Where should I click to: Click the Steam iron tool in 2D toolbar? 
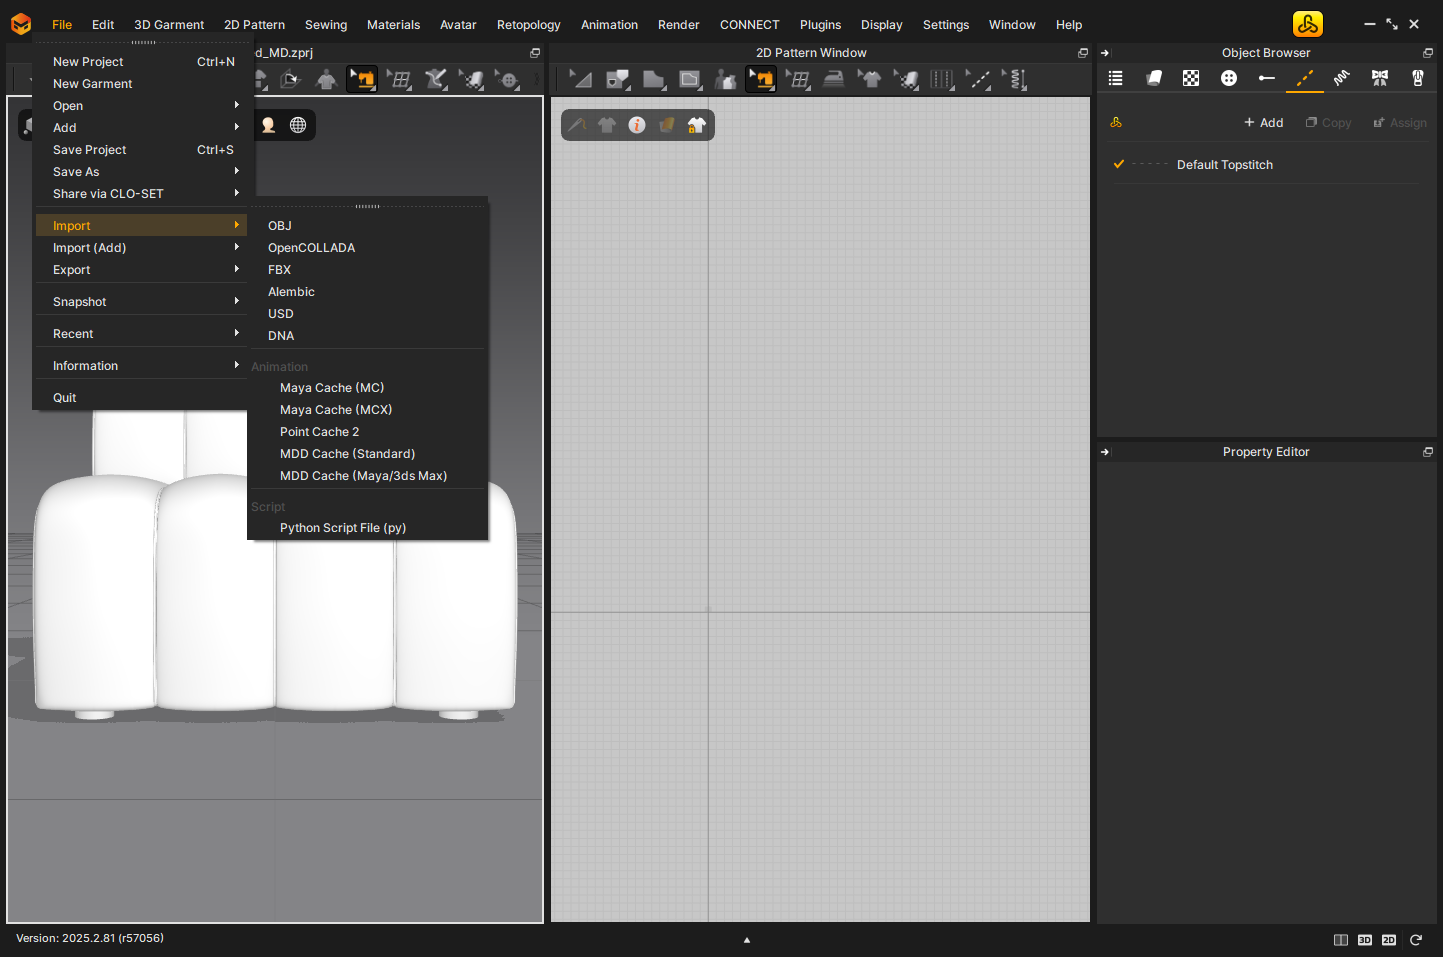click(833, 80)
